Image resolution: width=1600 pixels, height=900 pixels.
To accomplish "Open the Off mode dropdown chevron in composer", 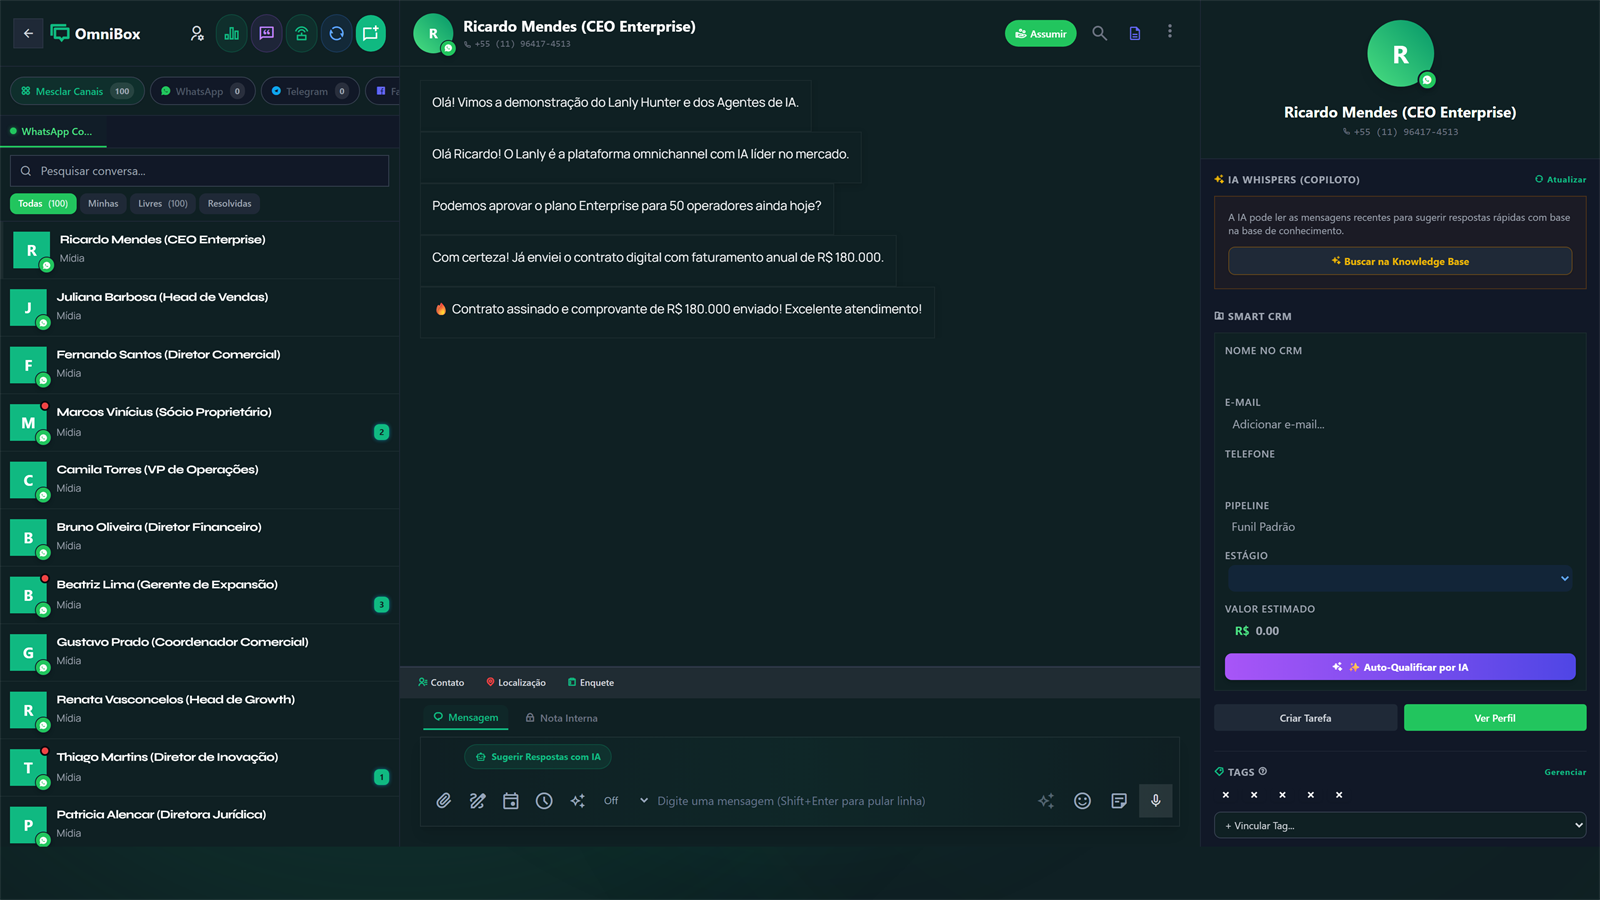I will (x=644, y=801).
